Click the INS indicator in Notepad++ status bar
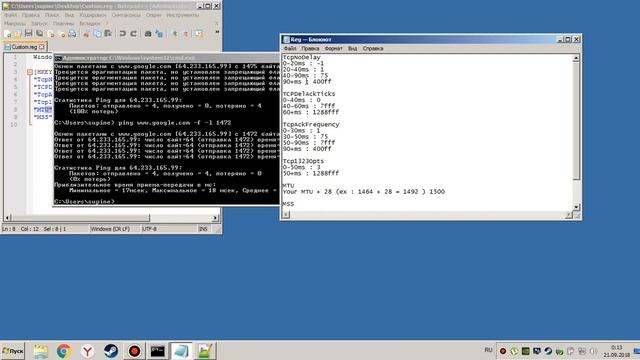This screenshot has width=640, height=360. [x=203, y=229]
